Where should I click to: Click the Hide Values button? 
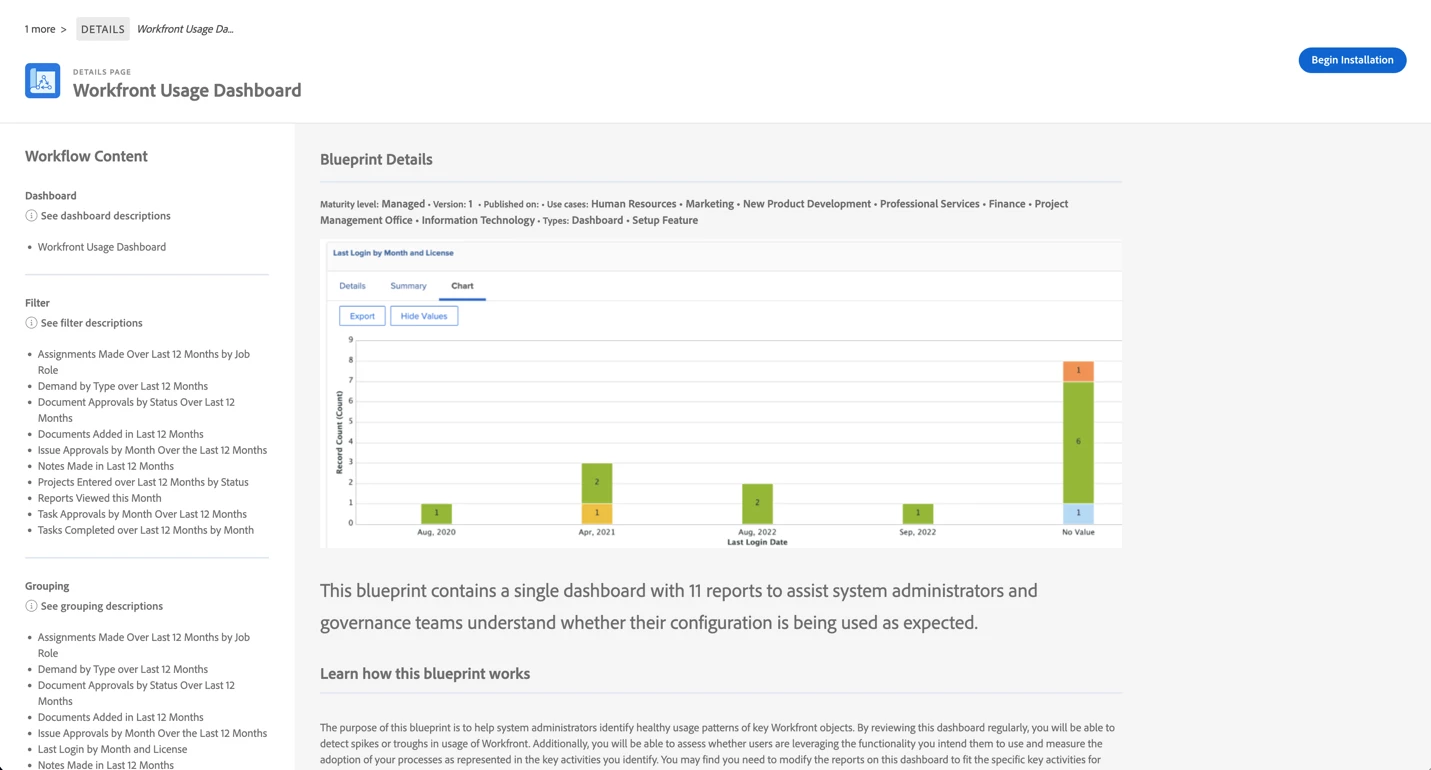pyautogui.click(x=424, y=316)
